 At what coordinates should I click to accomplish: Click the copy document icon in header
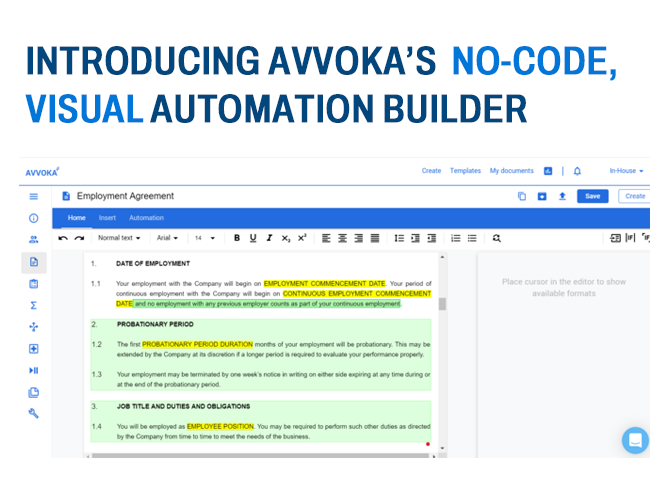522,196
